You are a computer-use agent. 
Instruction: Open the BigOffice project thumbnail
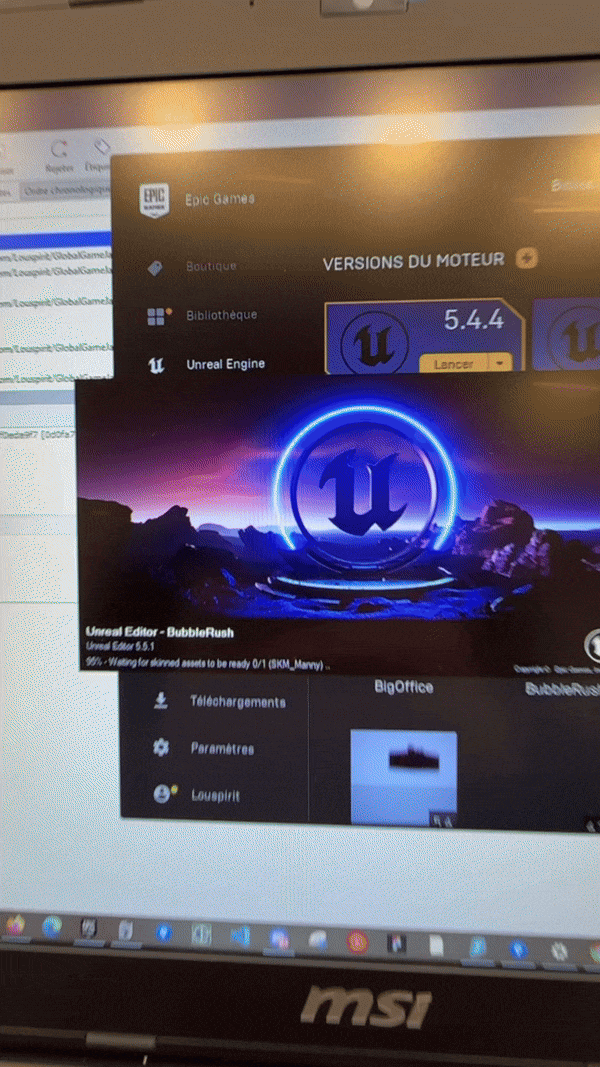(x=403, y=778)
